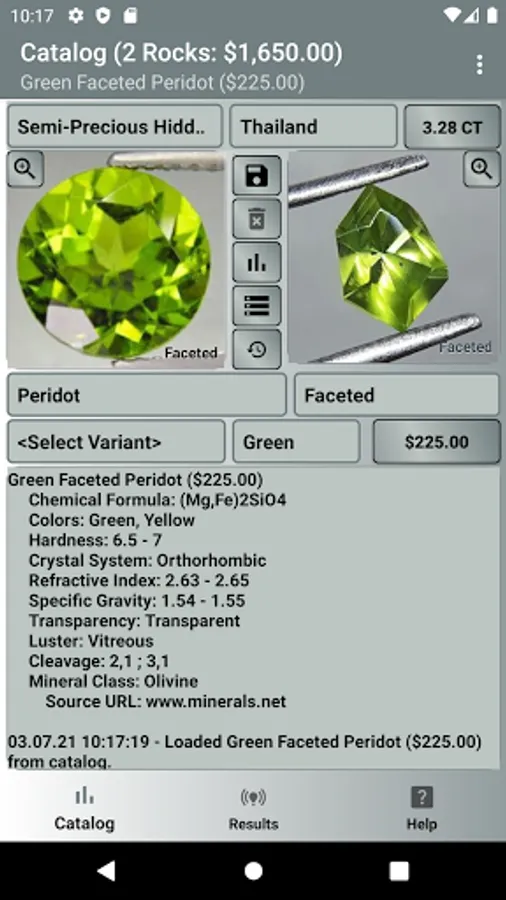Change the Thailand origin dropdown
Screen dimensions: 506x900
click(313, 126)
